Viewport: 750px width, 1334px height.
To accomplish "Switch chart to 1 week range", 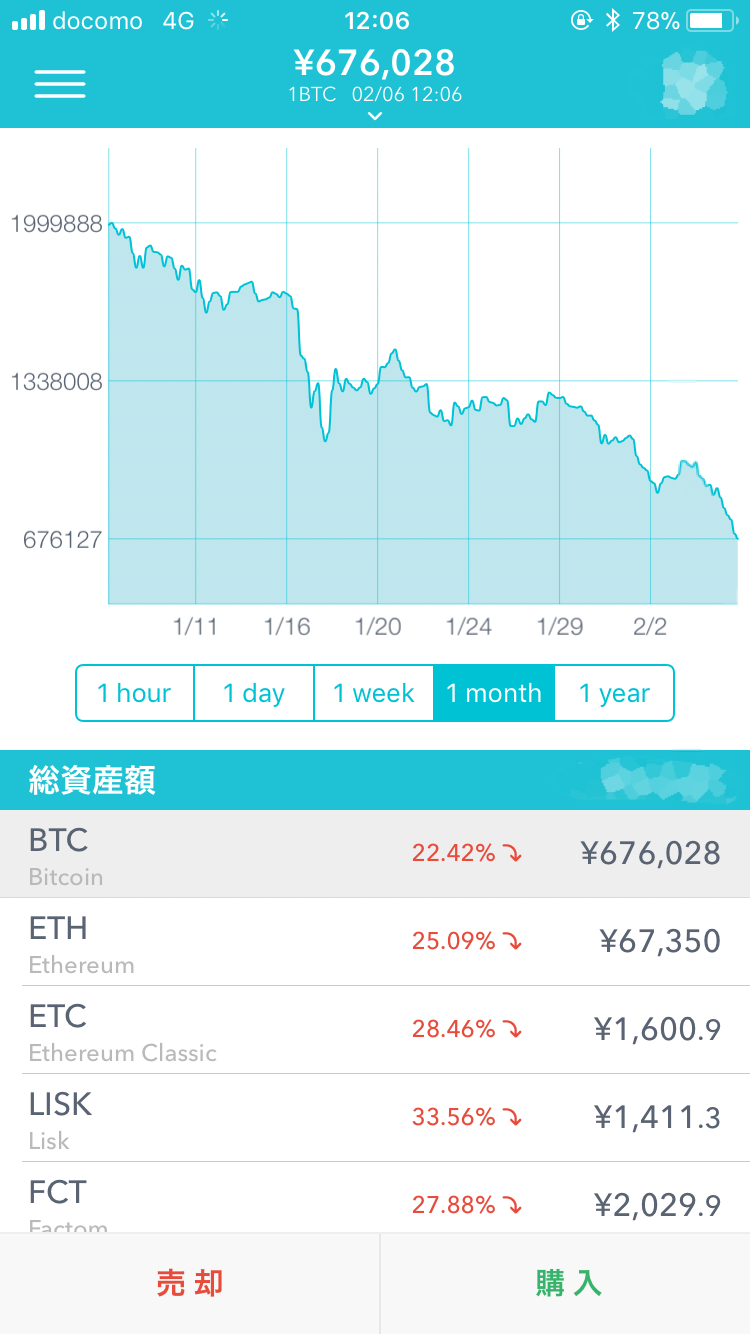I will click(x=374, y=693).
